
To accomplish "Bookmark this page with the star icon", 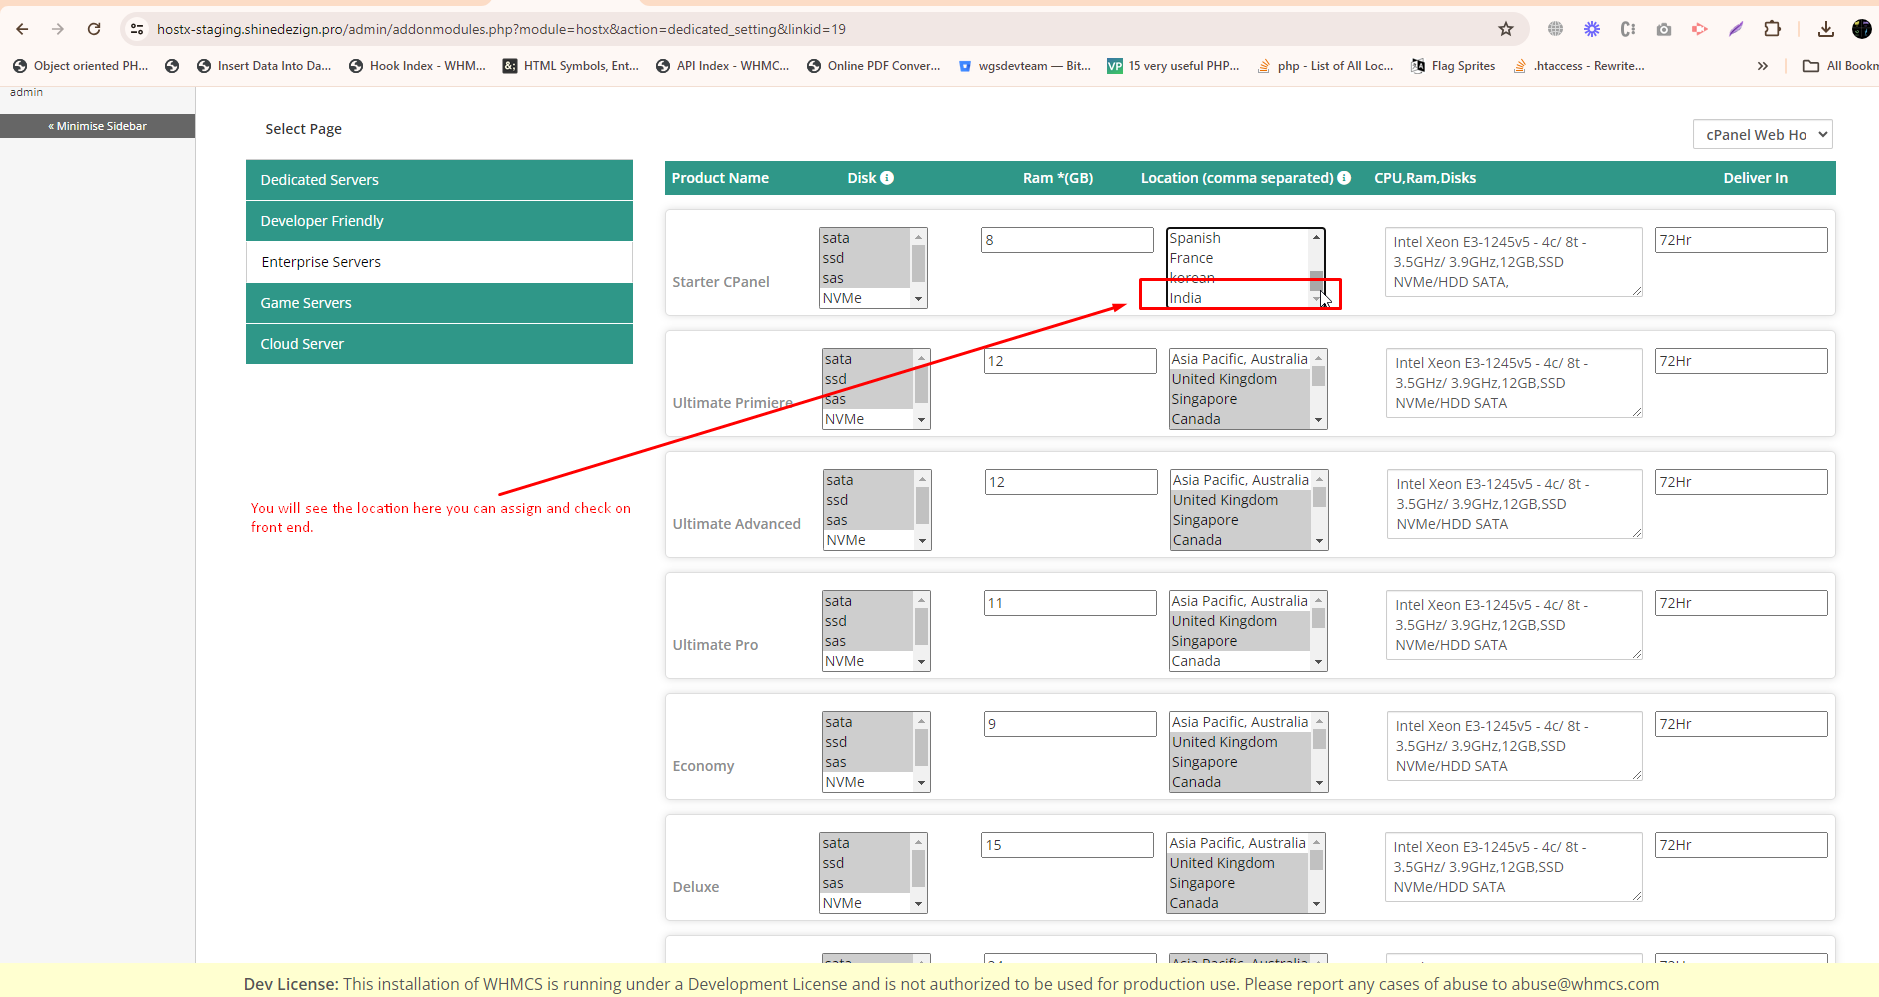I will click(1506, 29).
